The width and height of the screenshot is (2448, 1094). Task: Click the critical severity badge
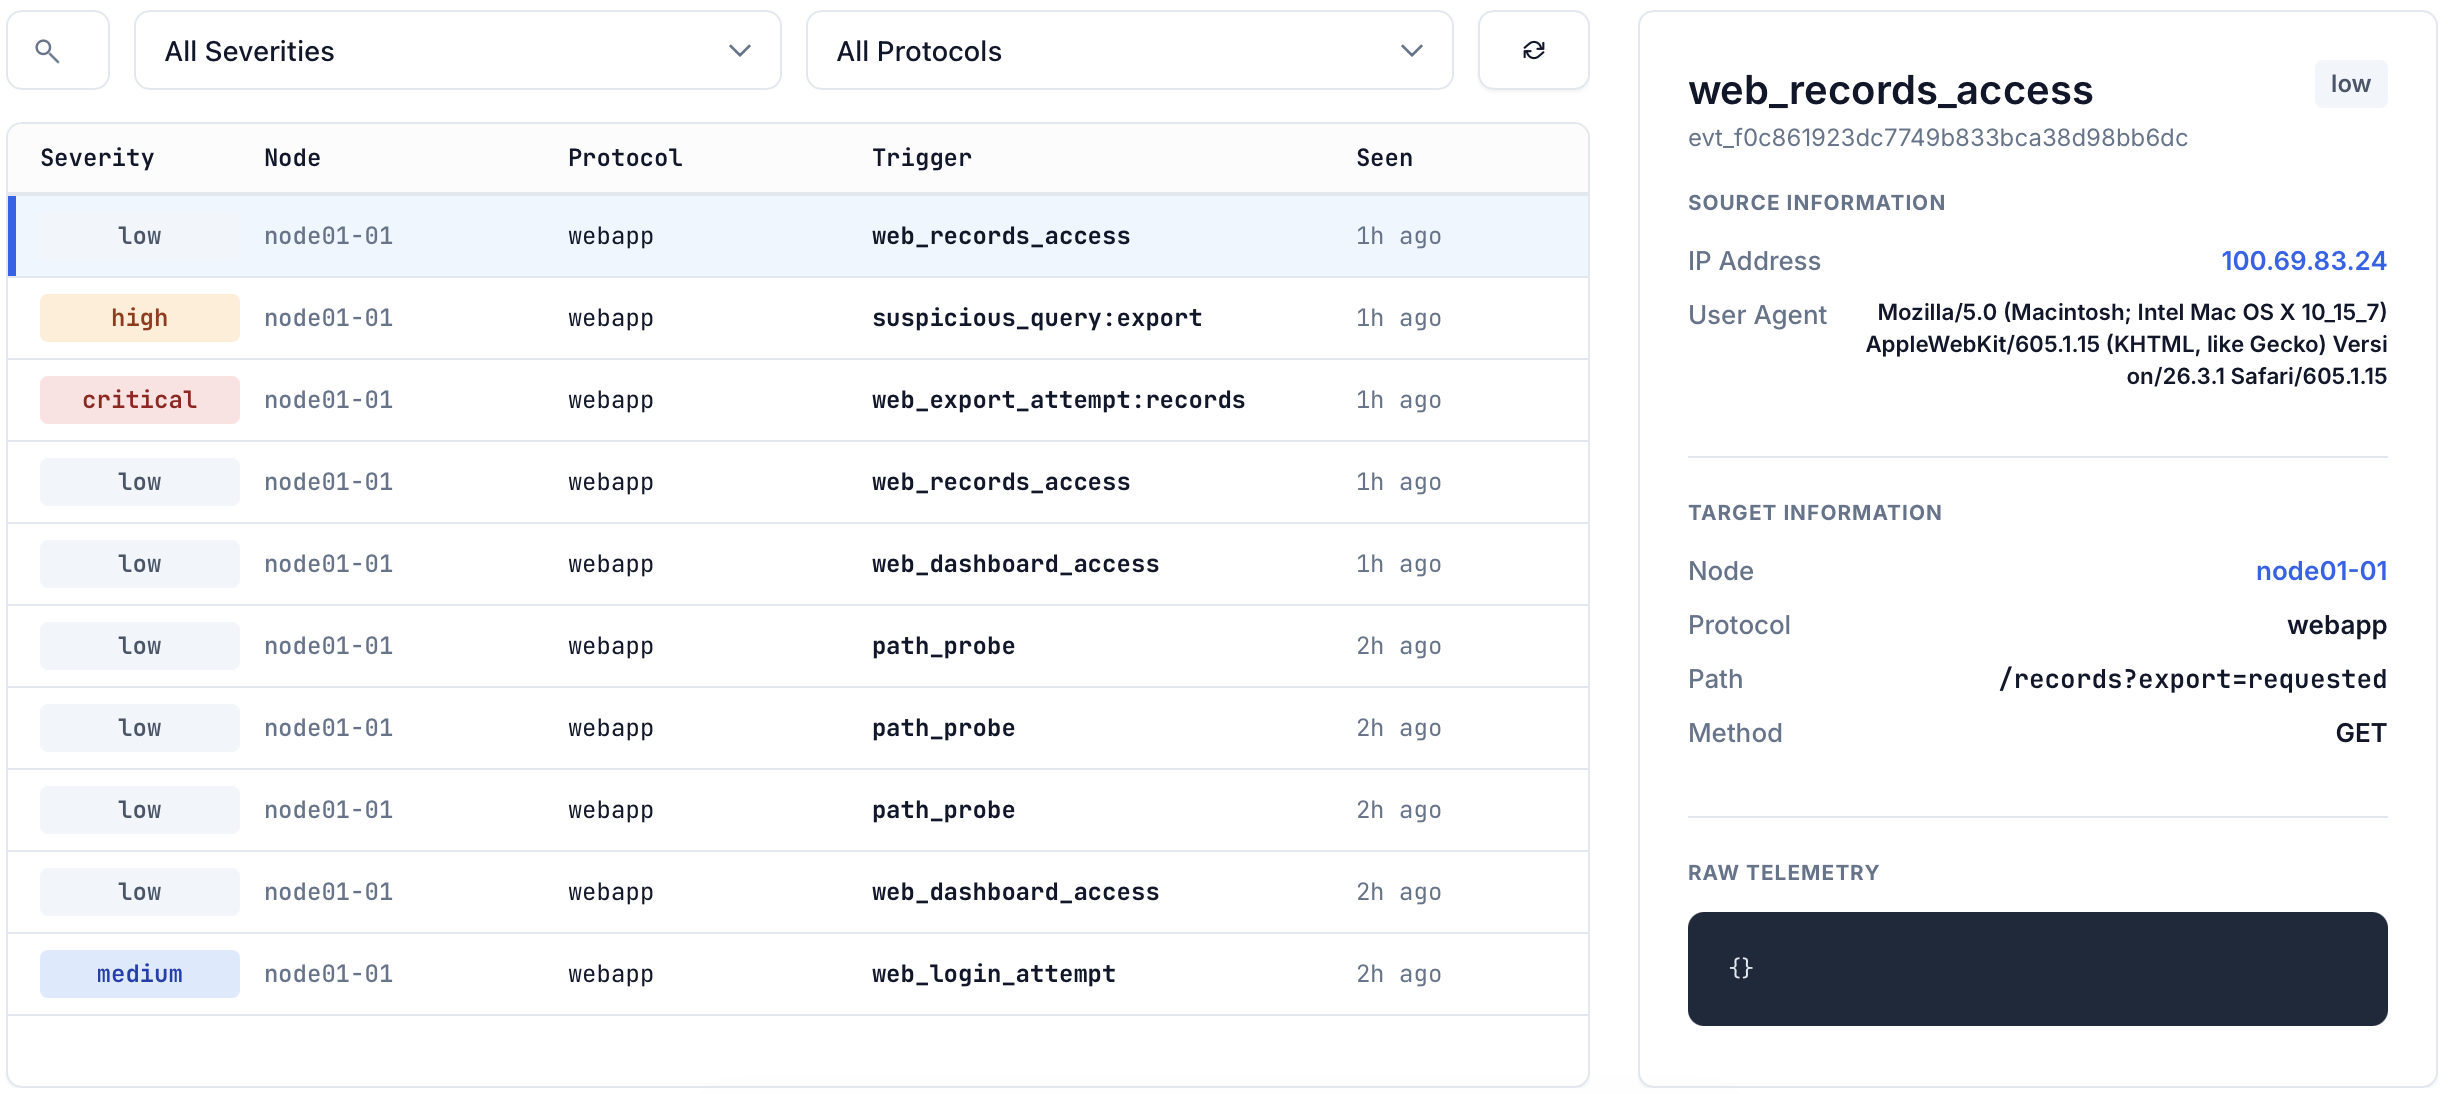140,400
